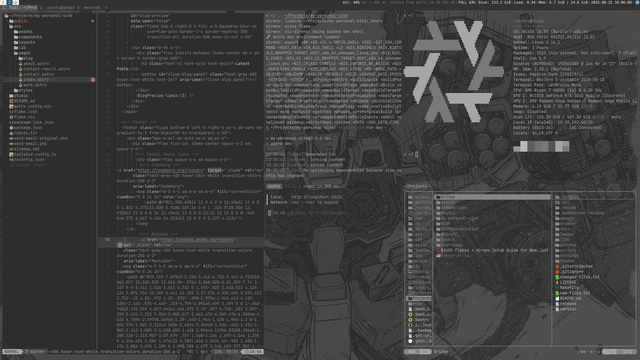The height and width of the screenshot is (360, 640).
Task: Open localhost:4321 link in terminal
Action: [317, 197]
